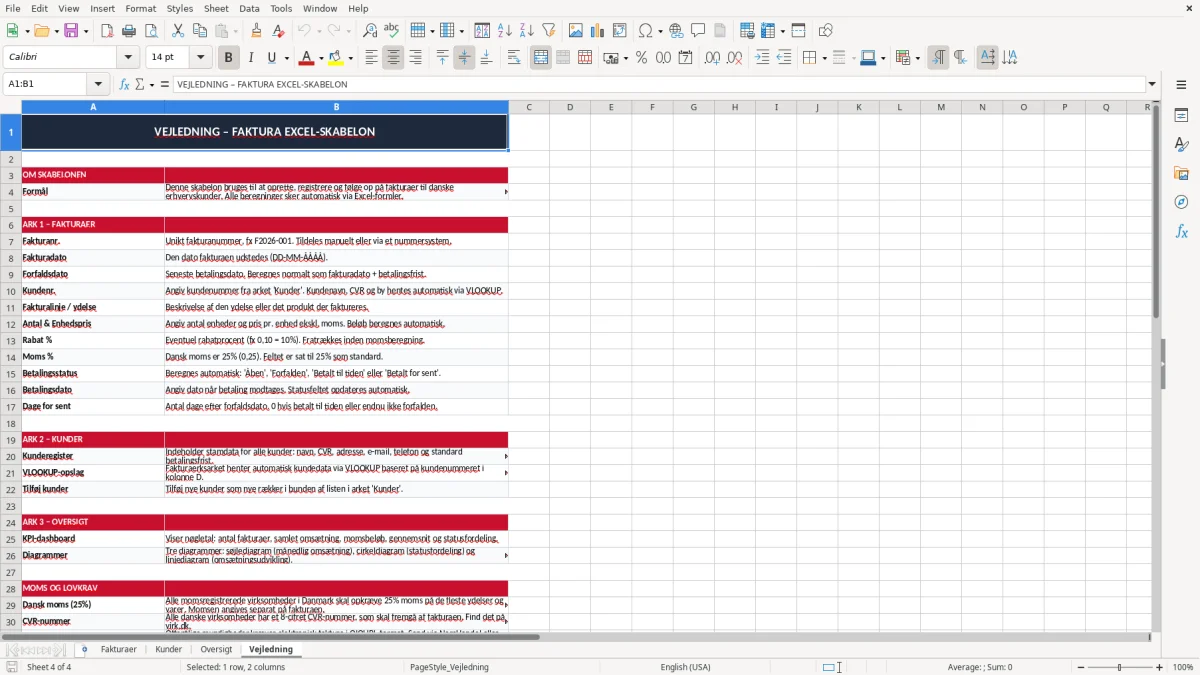The height and width of the screenshot is (675, 1200).
Task: Open the Font Size dropdown
Action: [x=201, y=58]
